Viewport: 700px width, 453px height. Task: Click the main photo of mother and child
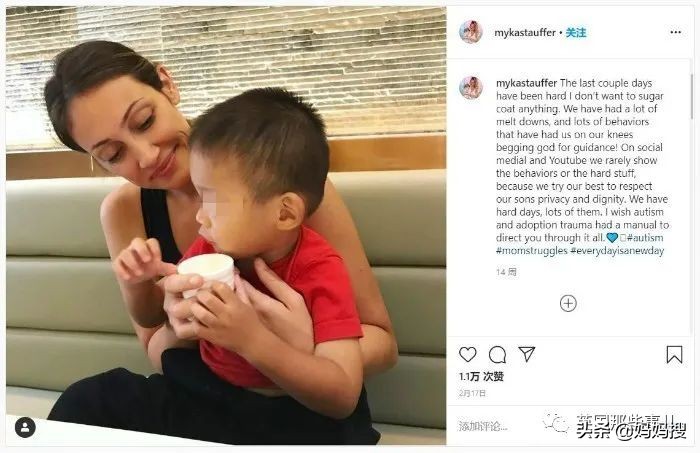pyautogui.click(x=226, y=225)
